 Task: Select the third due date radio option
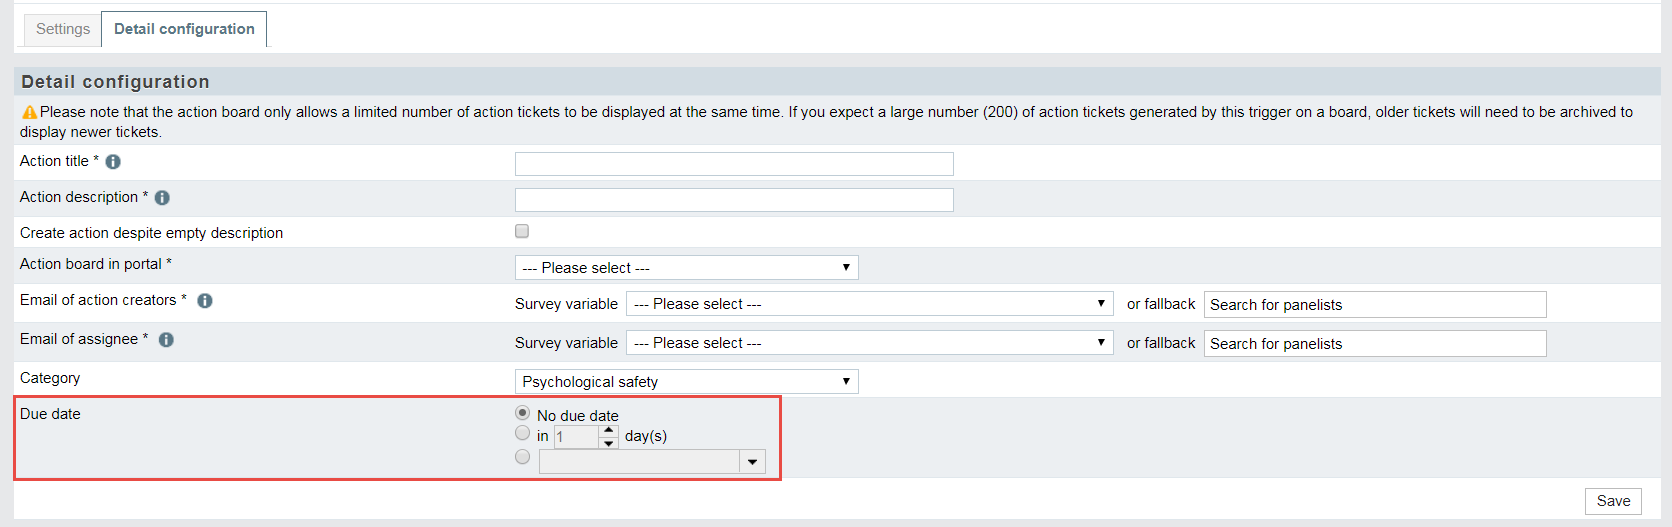pyautogui.click(x=522, y=457)
